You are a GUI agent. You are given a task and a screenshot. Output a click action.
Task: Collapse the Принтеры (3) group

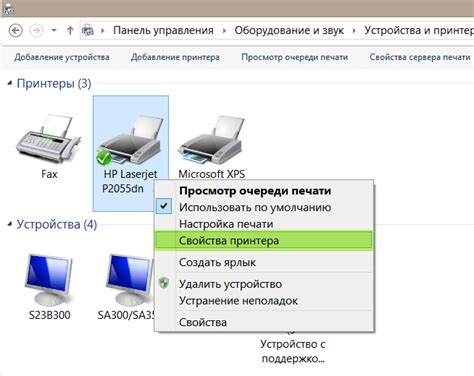[10, 83]
